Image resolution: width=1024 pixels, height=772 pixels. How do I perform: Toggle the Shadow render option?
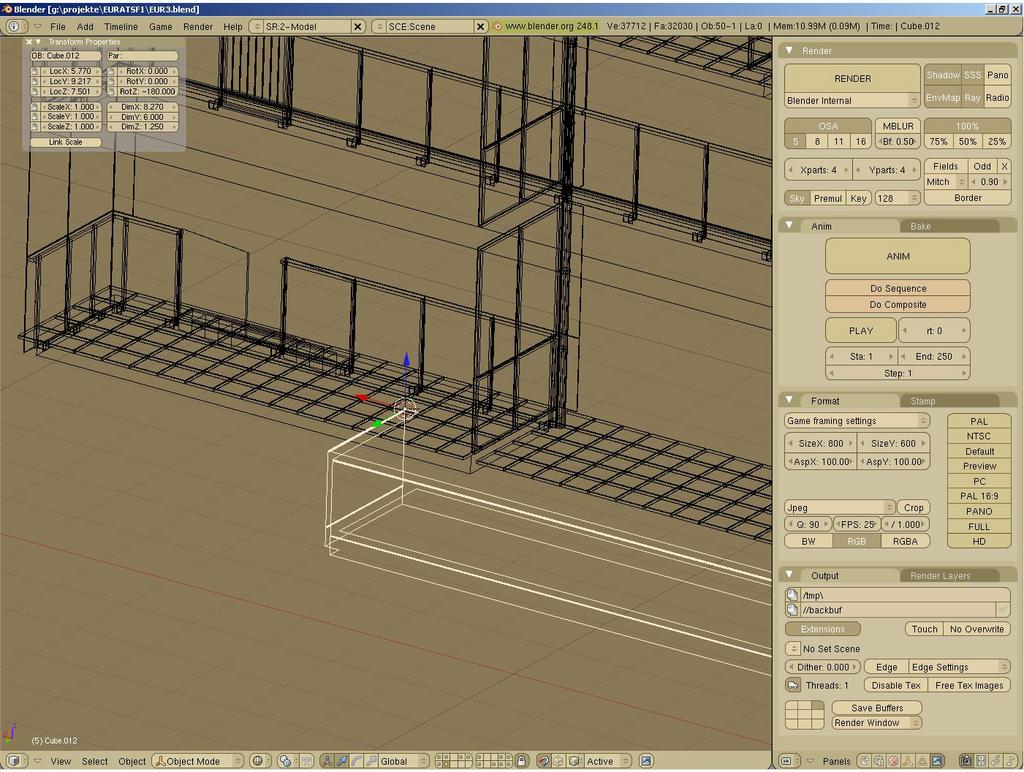coord(943,75)
